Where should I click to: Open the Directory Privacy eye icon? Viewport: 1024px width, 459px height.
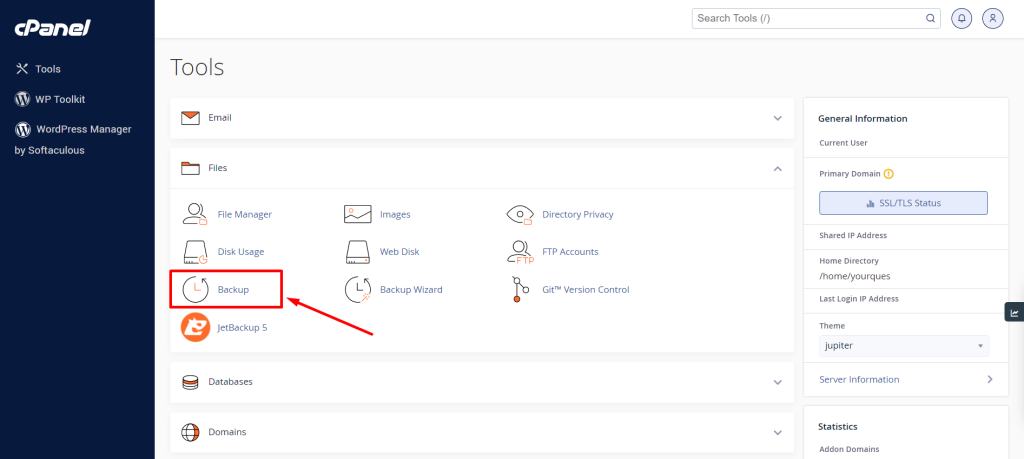coord(520,214)
